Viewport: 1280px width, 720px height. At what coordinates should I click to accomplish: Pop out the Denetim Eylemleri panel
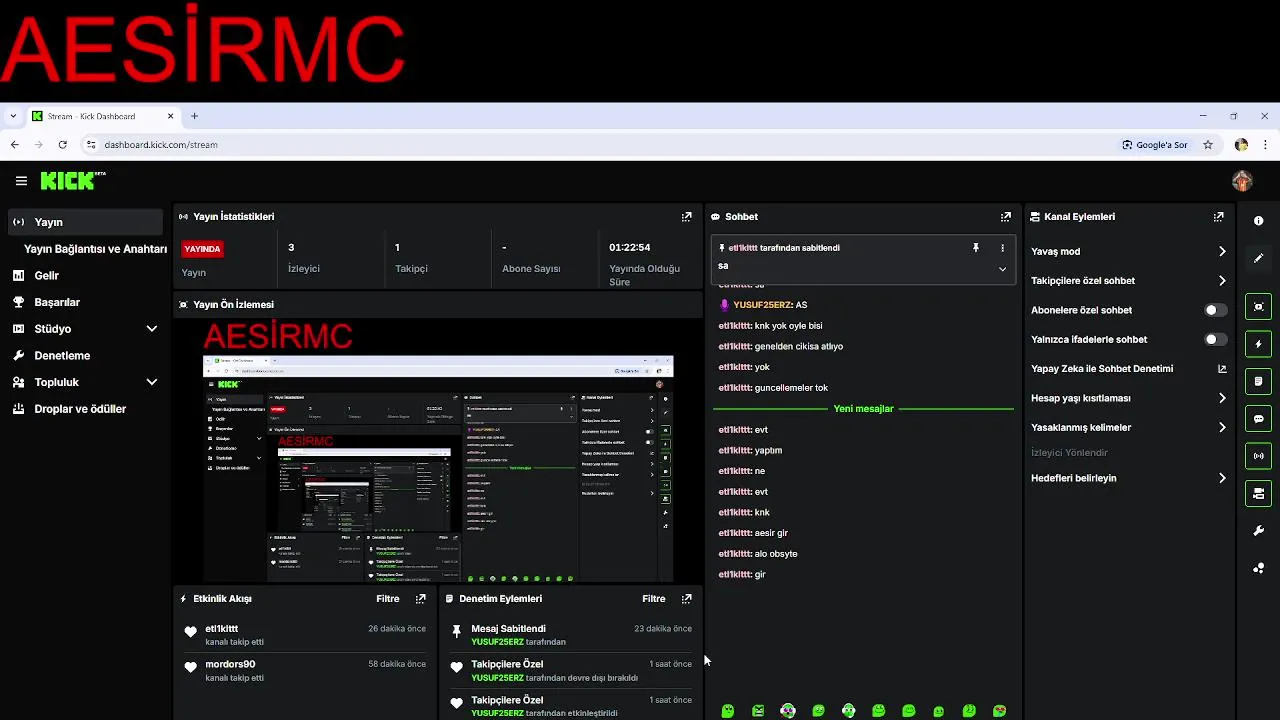[687, 599]
